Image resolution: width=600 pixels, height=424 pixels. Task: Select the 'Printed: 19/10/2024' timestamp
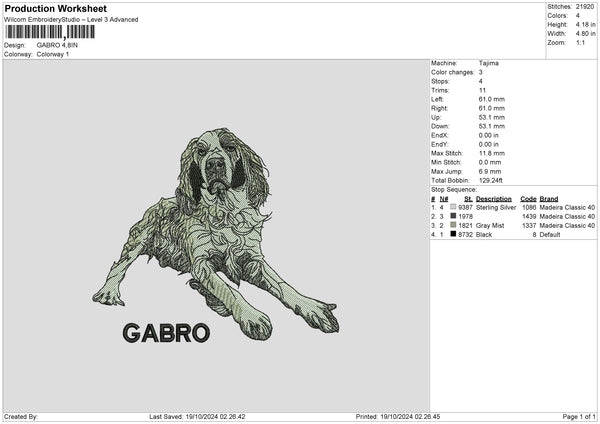398,417
